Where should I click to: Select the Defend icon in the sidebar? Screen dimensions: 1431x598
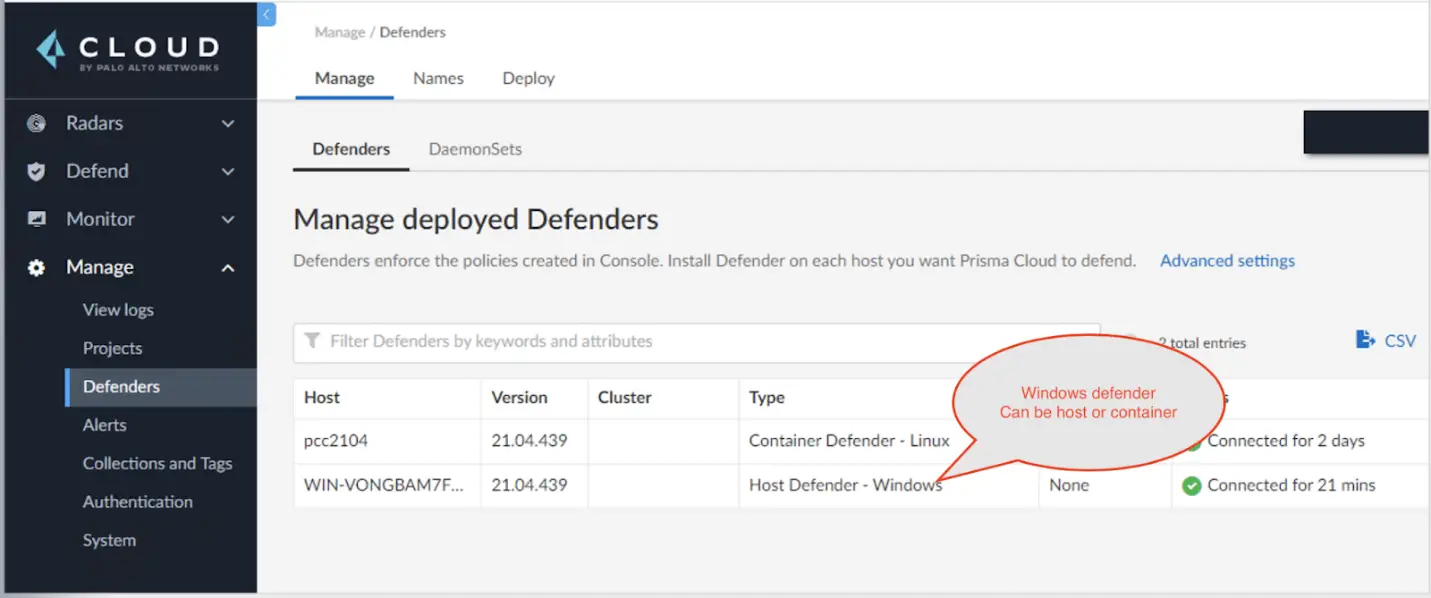(36, 171)
